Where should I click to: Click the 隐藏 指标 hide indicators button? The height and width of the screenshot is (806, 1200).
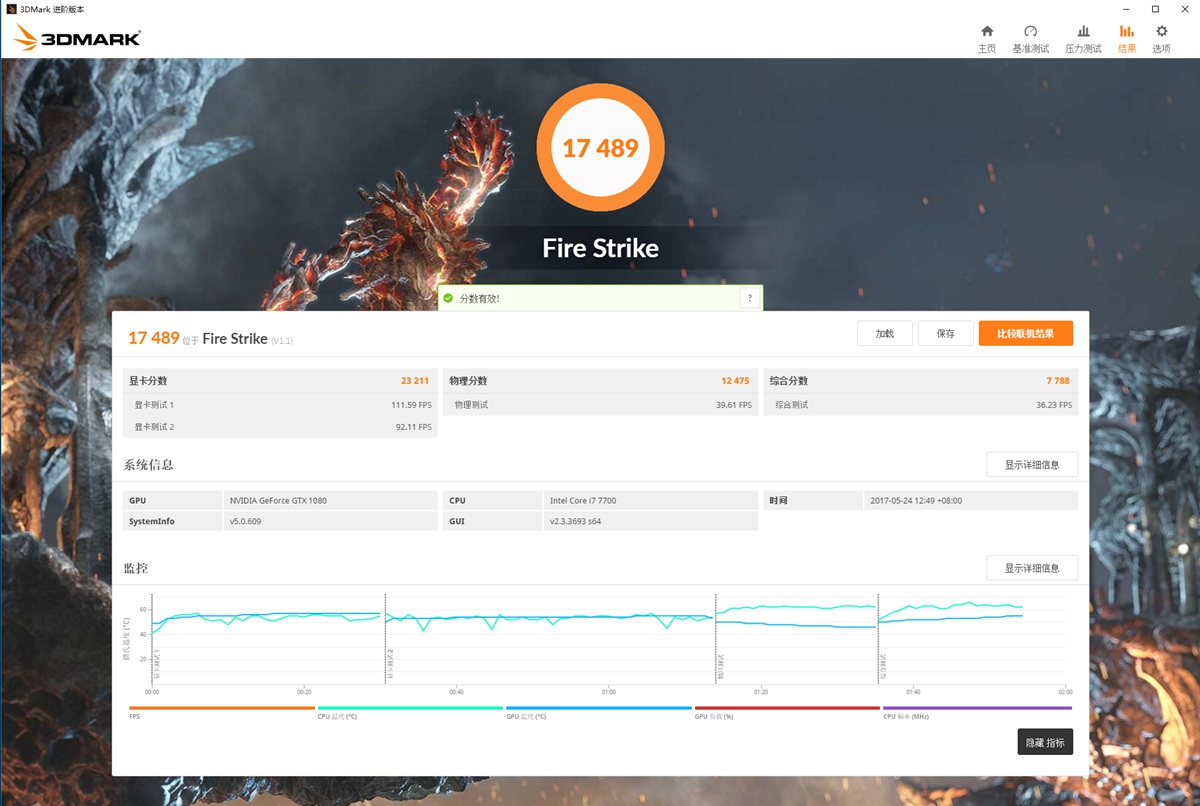click(1045, 742)
